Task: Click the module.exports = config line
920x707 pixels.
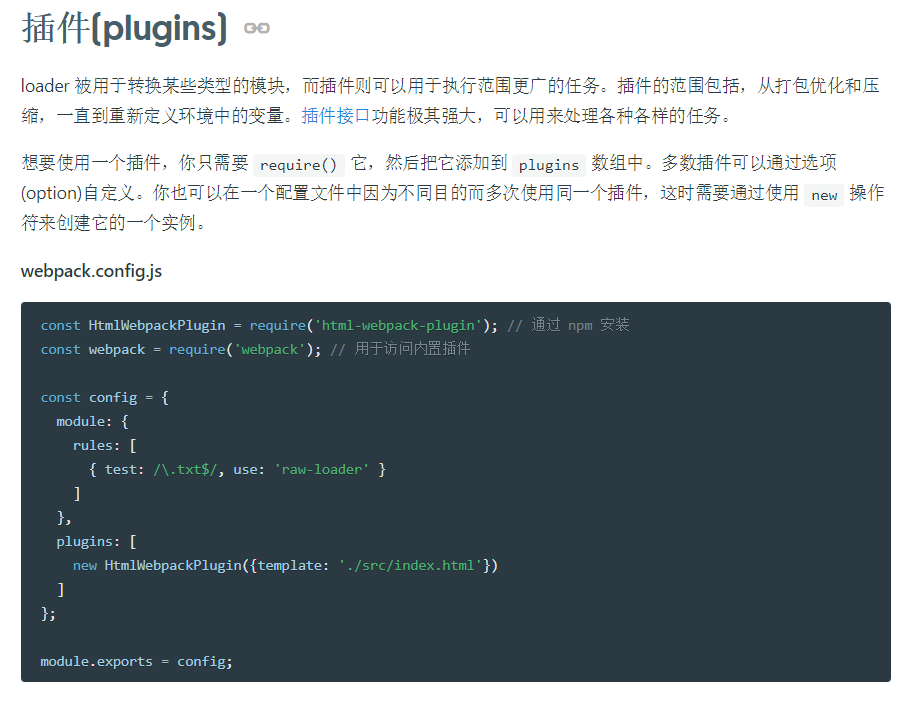Action: (x=136, y=661)
